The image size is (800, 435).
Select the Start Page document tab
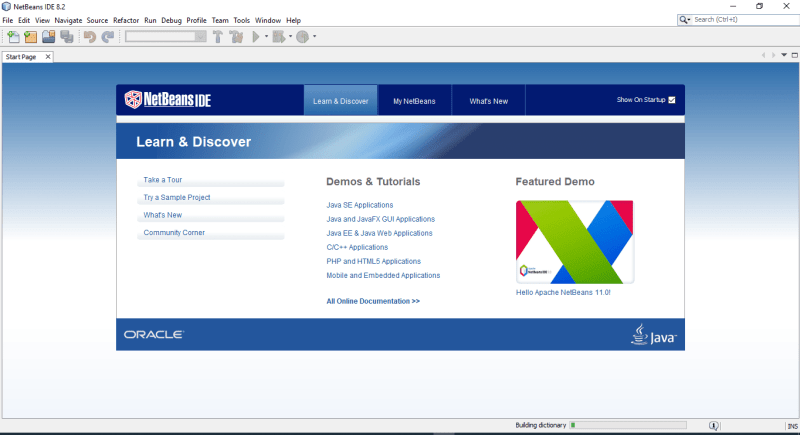pyautogui.click(x=21, y=57)
